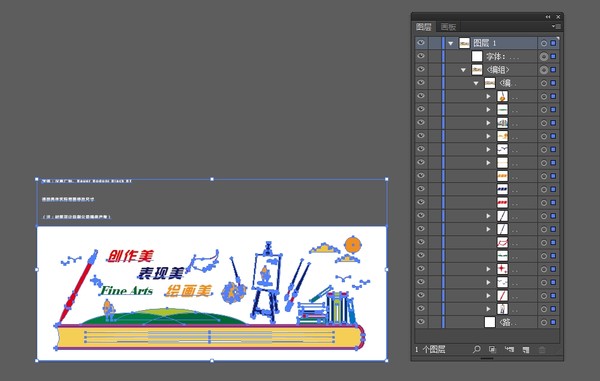600x381 pixels.
Task: Collapse the panel with the double-arrow icon
Action: [x=548, y=17]
